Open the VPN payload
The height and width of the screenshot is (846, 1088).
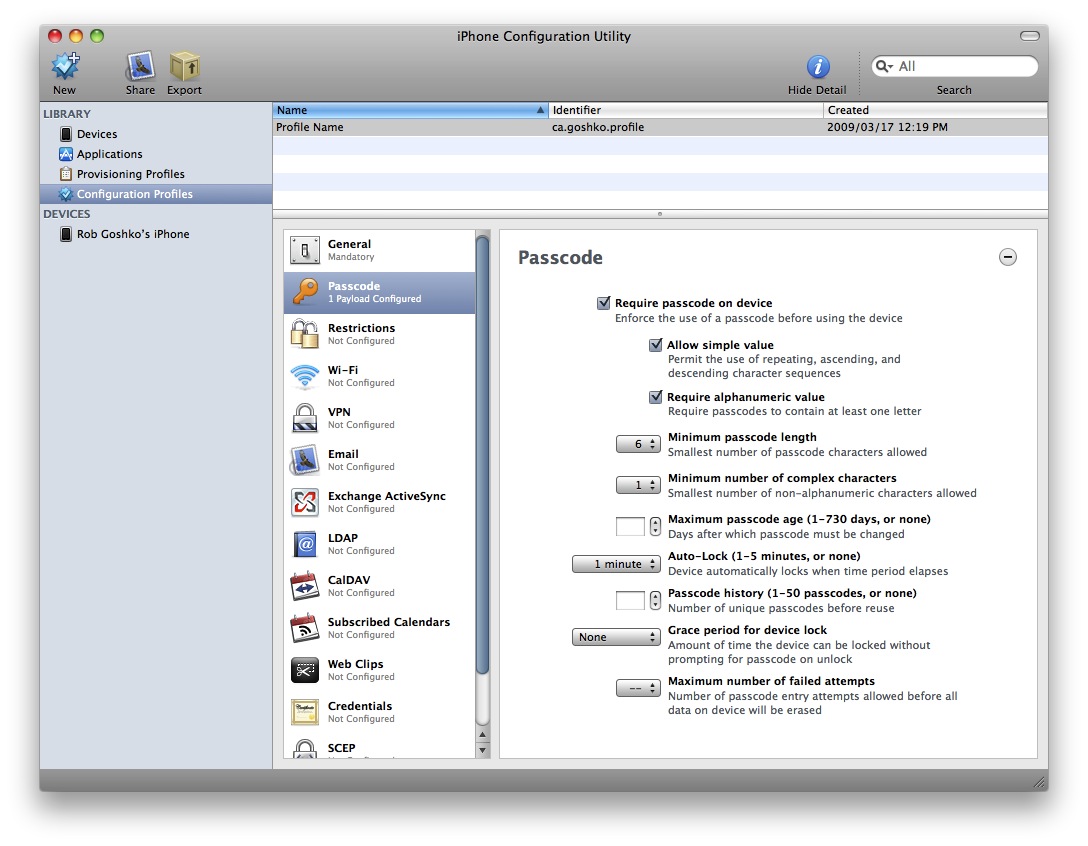click(380, 418)
